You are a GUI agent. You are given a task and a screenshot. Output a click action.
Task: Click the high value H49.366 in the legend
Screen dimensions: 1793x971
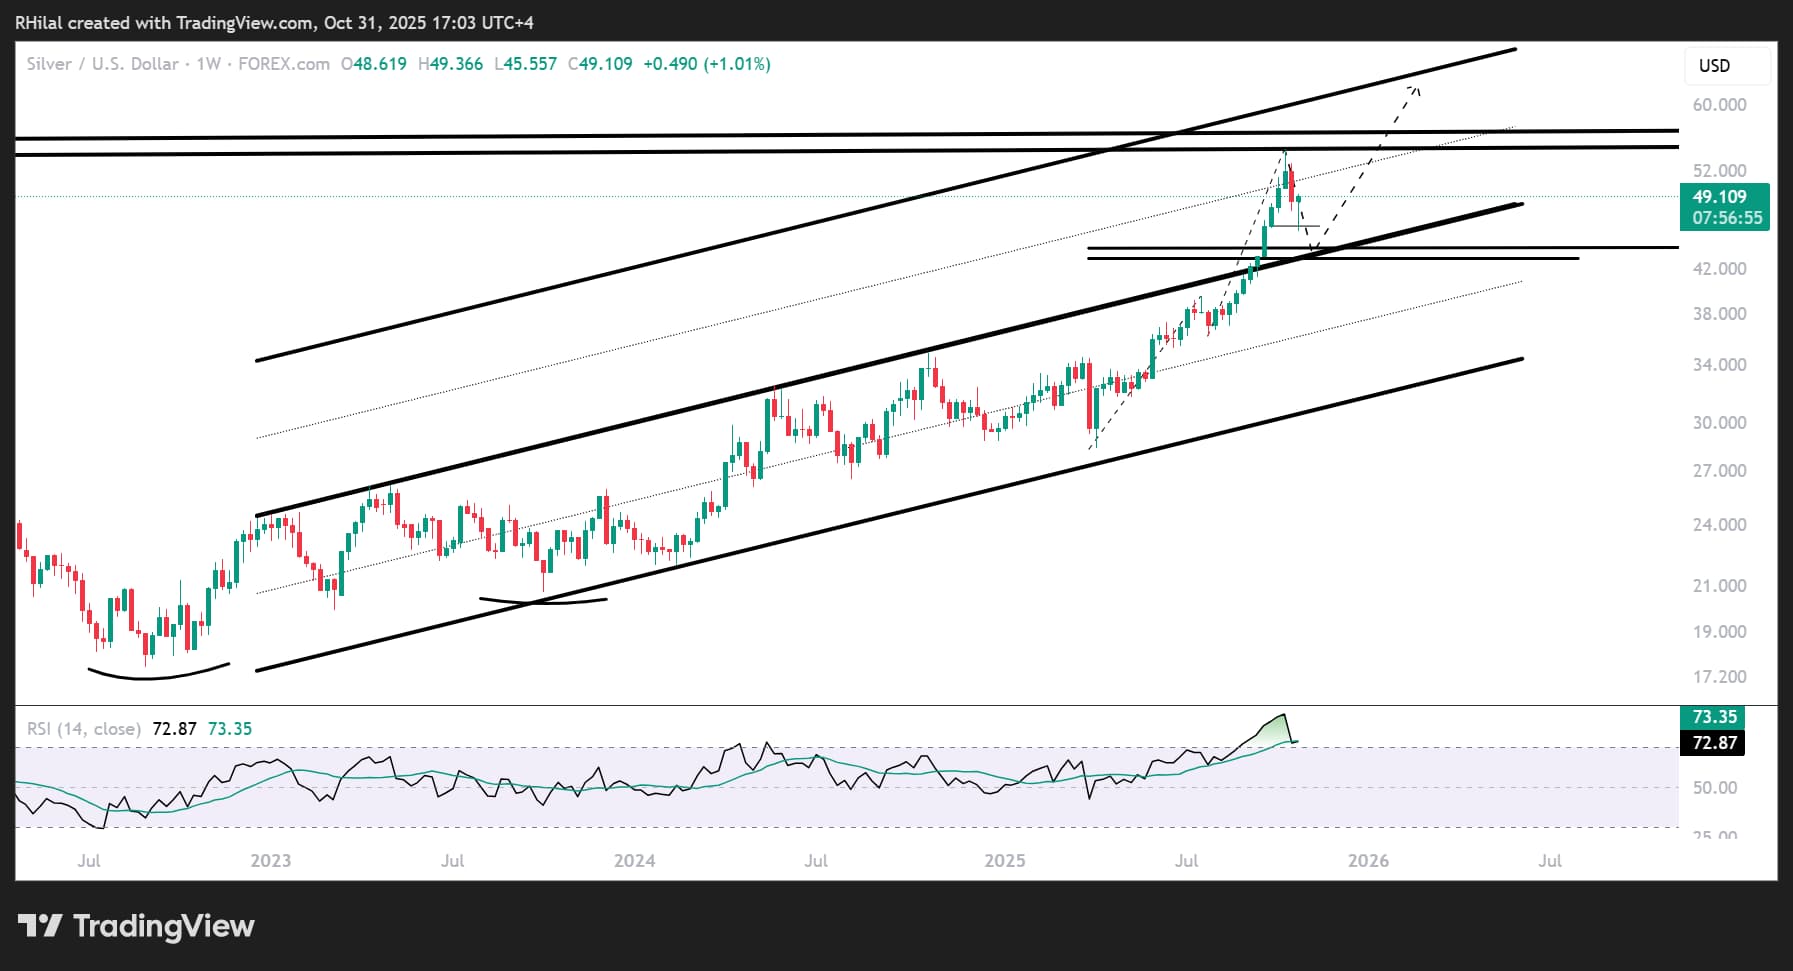tap(452, 63)
